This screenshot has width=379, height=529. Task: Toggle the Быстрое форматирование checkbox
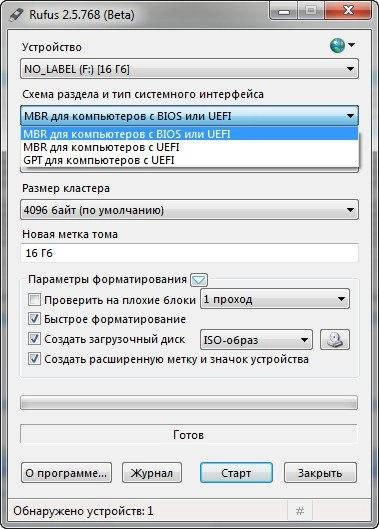(34, 319)
